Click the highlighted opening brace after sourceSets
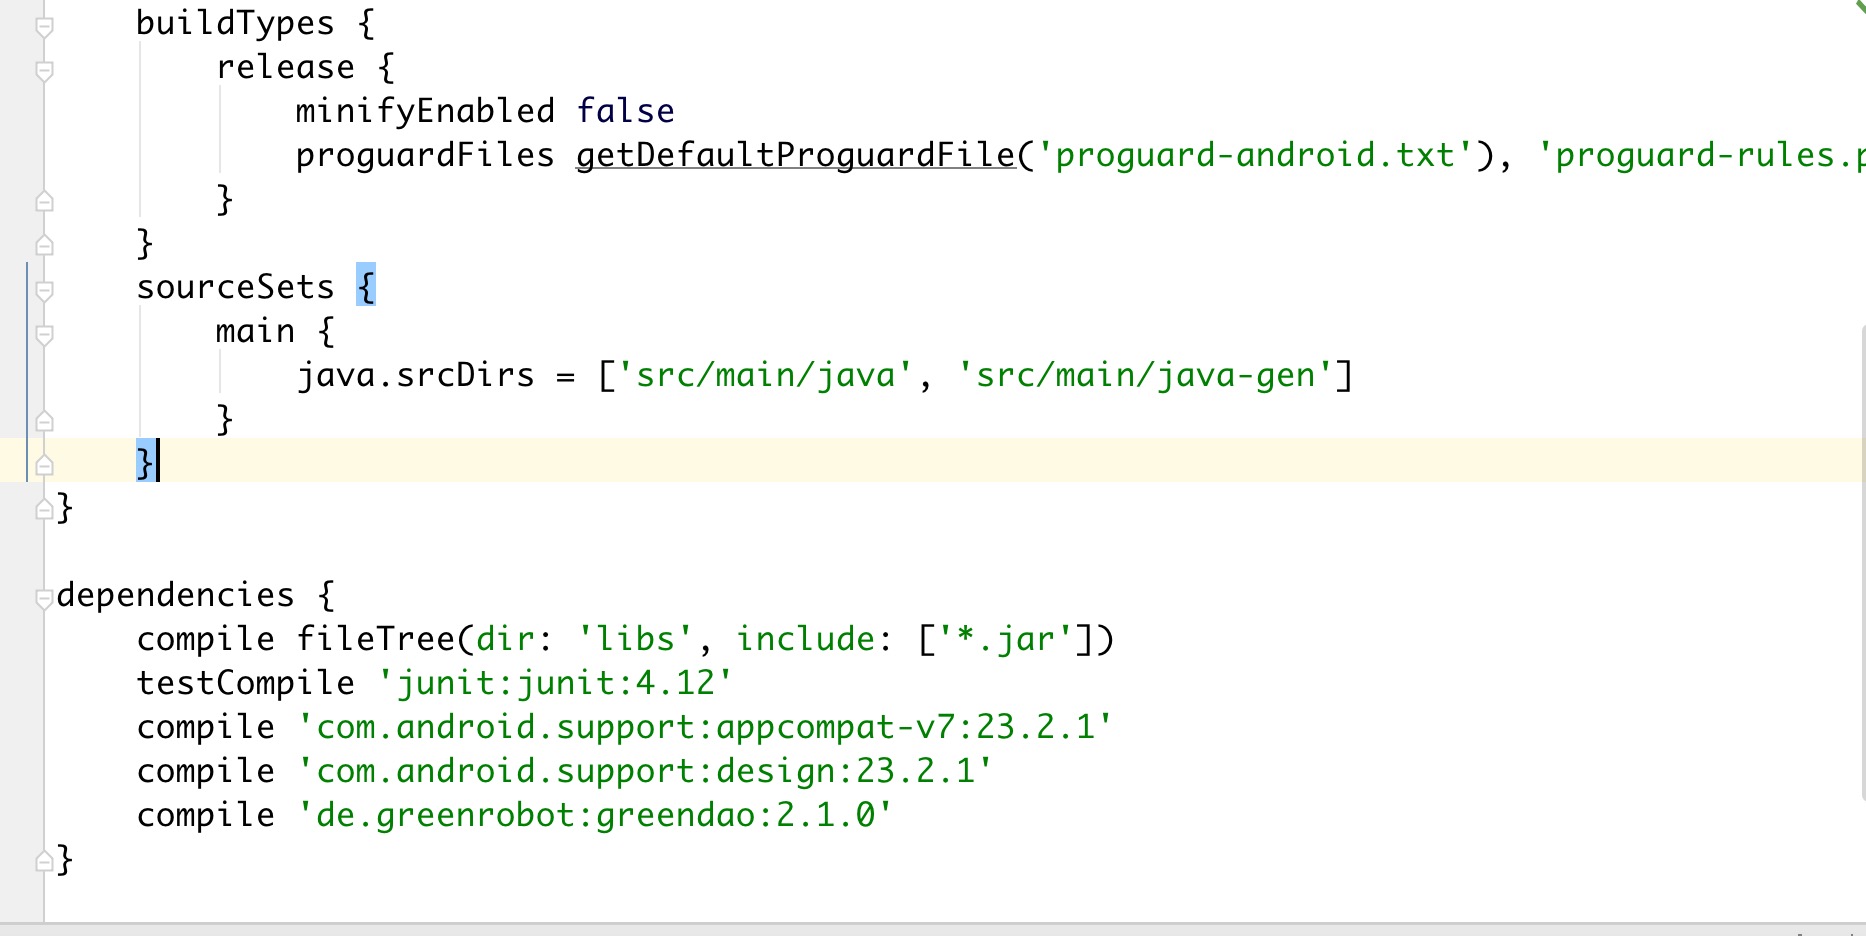 [366, 287]
